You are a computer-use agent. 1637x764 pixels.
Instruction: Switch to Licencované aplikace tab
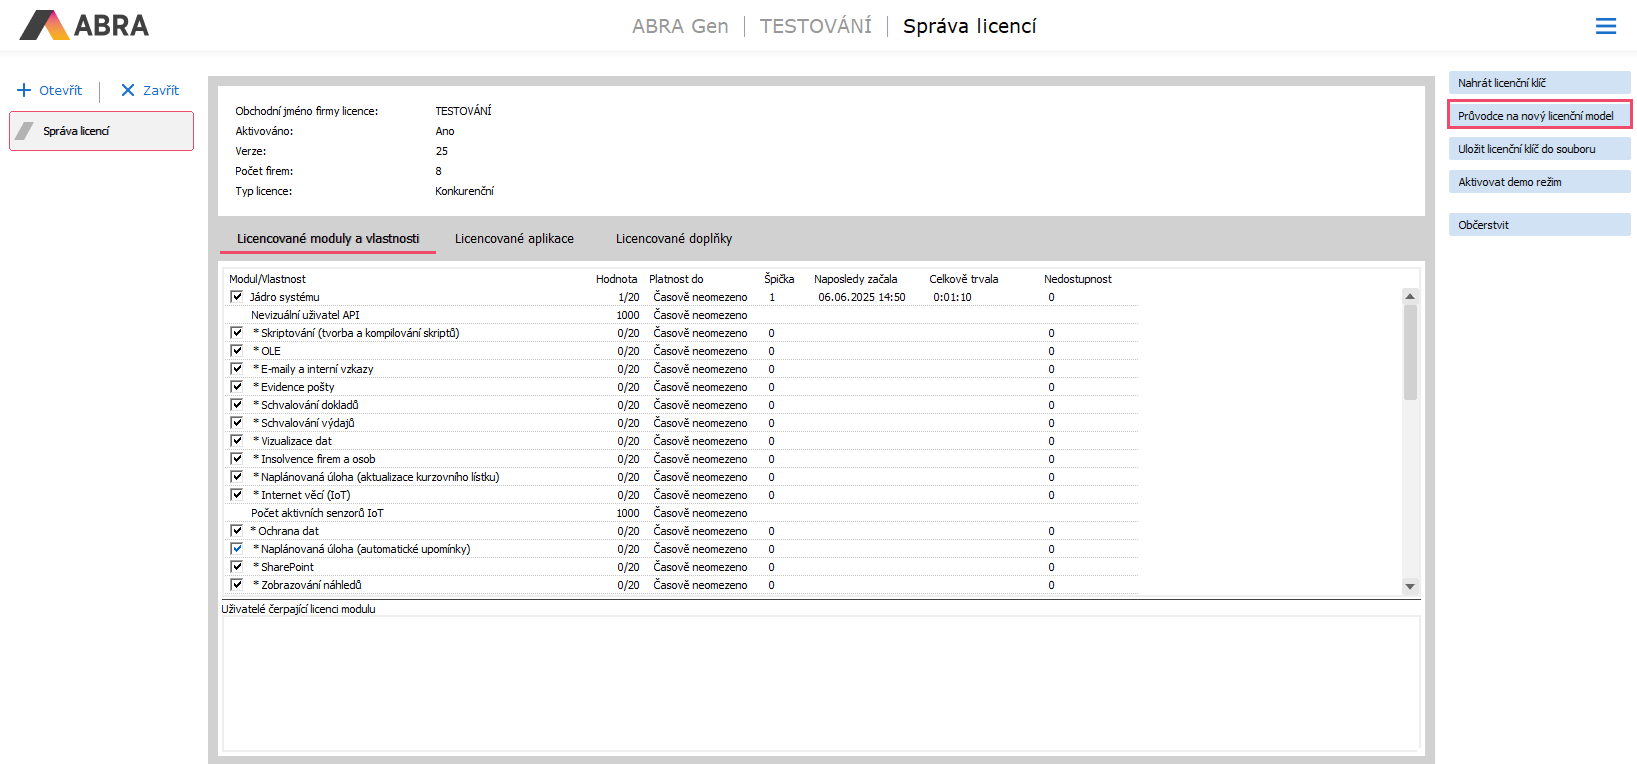click(x=514, y=239)
